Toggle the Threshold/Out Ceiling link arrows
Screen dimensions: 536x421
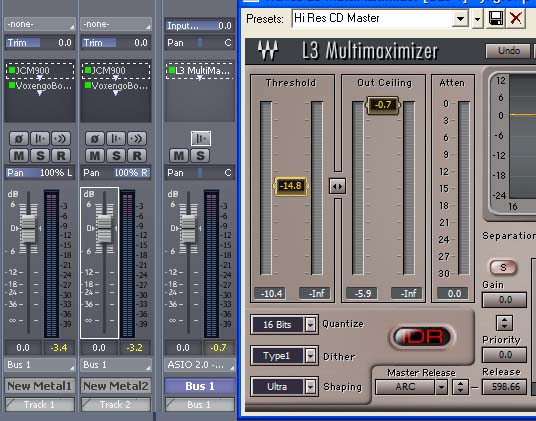coord(337,186)
